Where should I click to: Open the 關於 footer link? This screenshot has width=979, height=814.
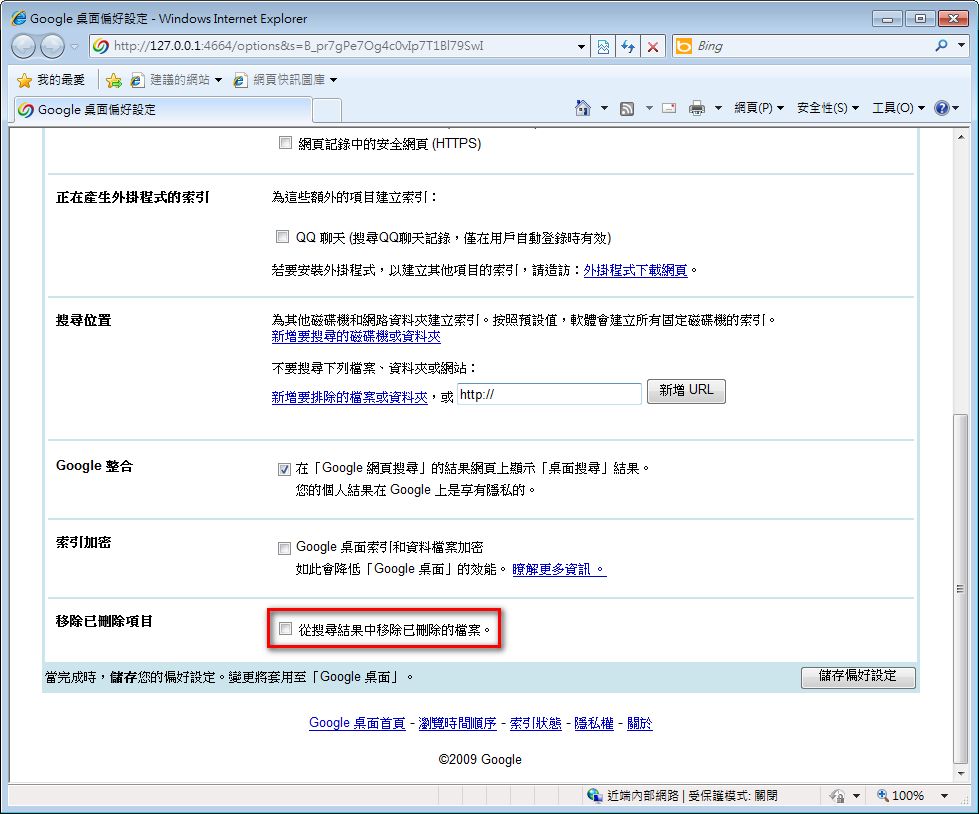pos(639,723)
